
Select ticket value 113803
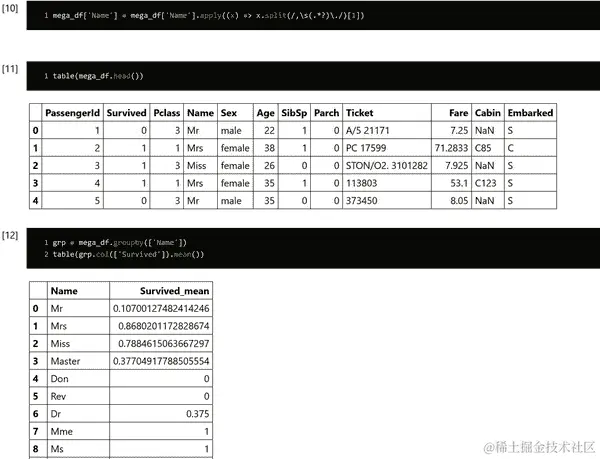point(361,183)
